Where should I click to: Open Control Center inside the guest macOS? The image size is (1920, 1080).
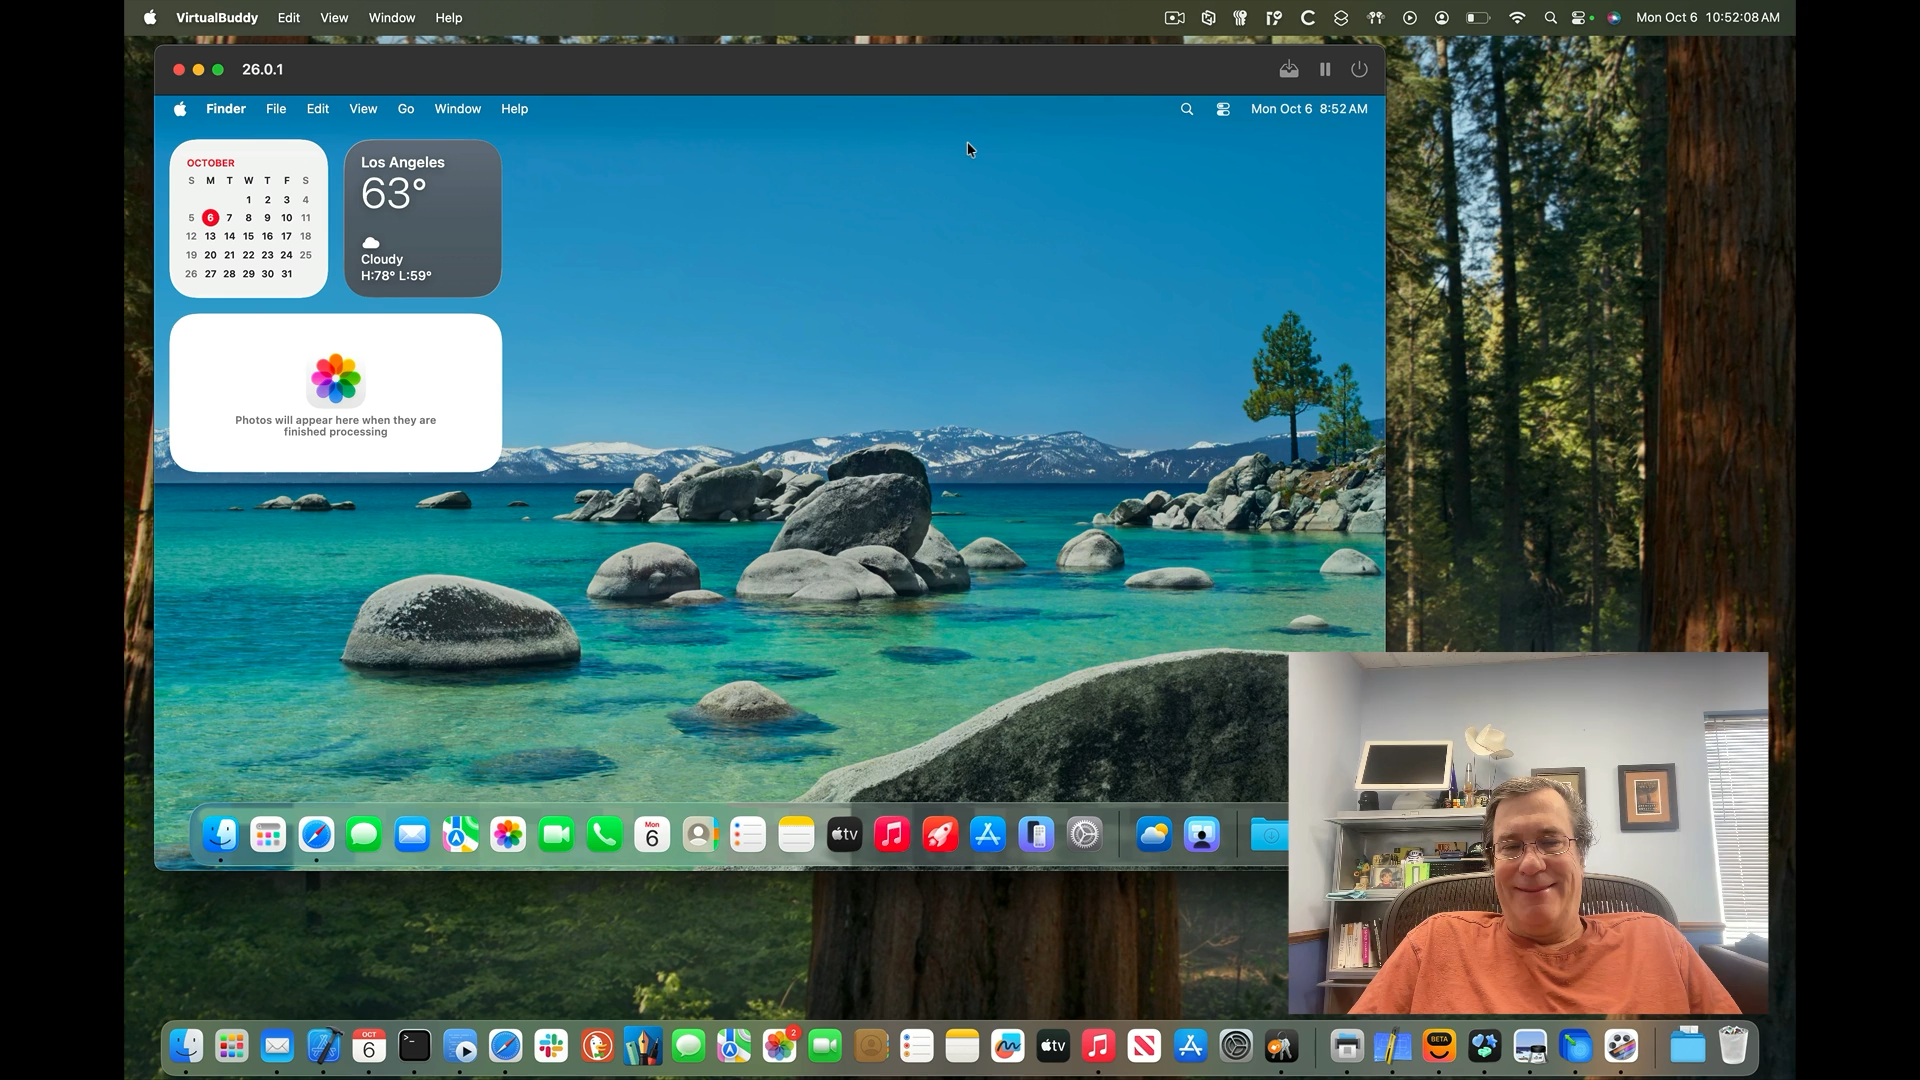click(x=1223, y=109)
